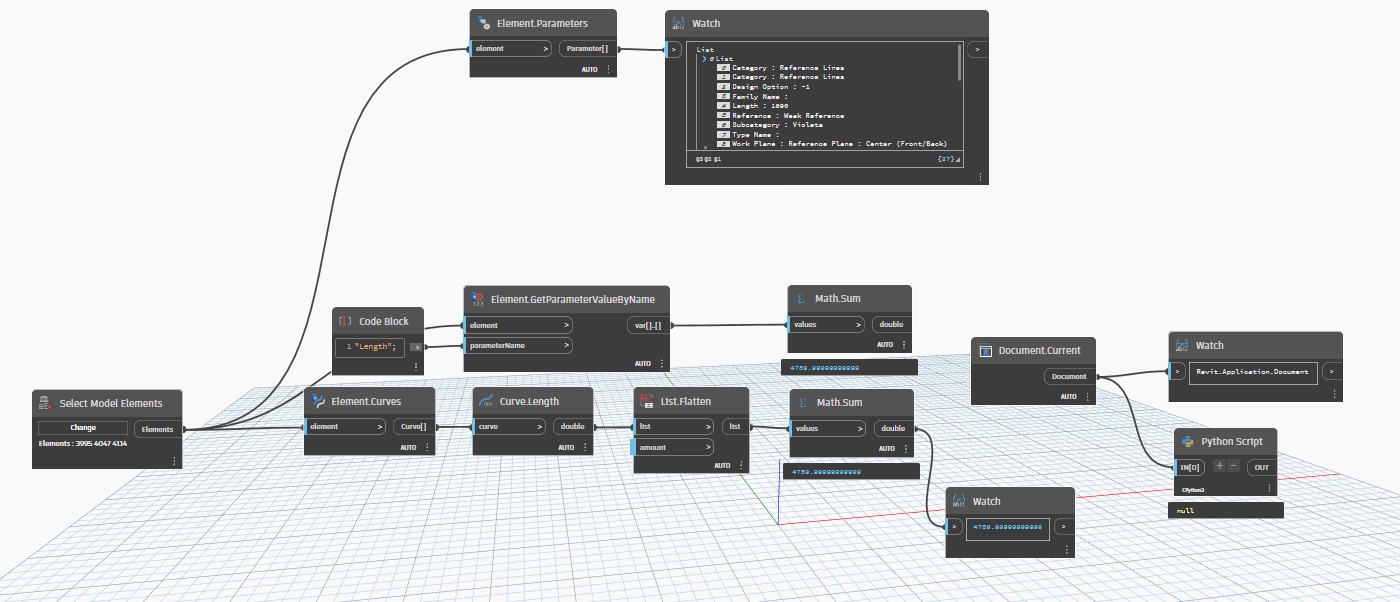Click the Code Block output port arrow
Viewport: 1400px width, 602px height.
pos(416,346)
